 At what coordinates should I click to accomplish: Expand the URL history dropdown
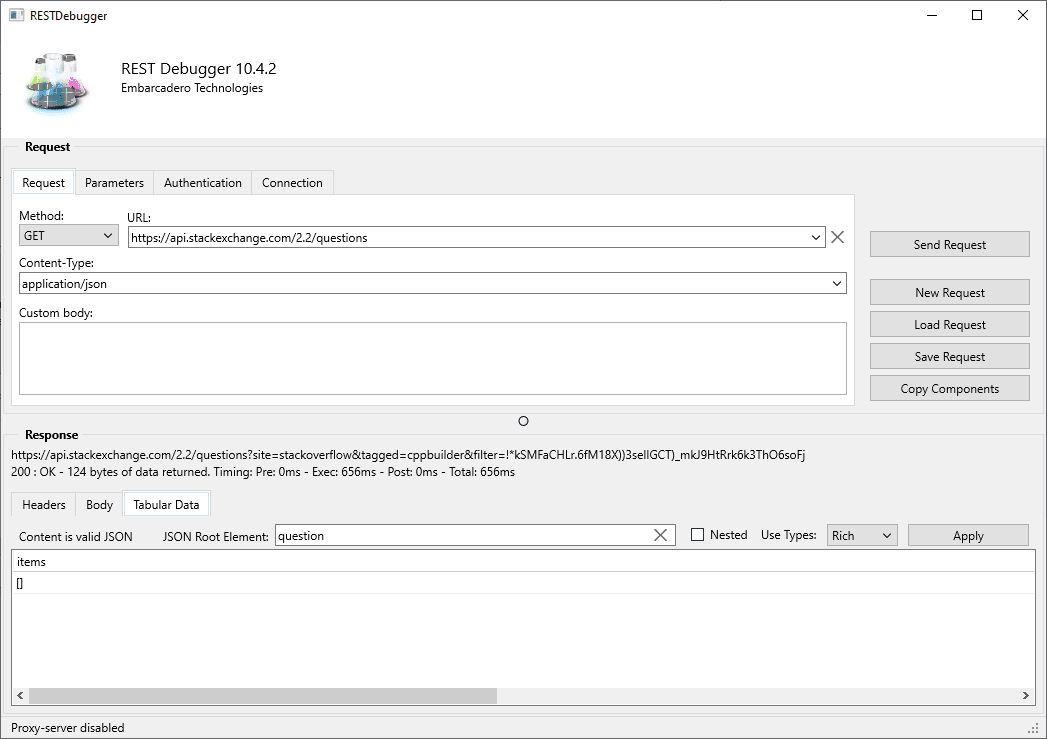coord(815,238)
